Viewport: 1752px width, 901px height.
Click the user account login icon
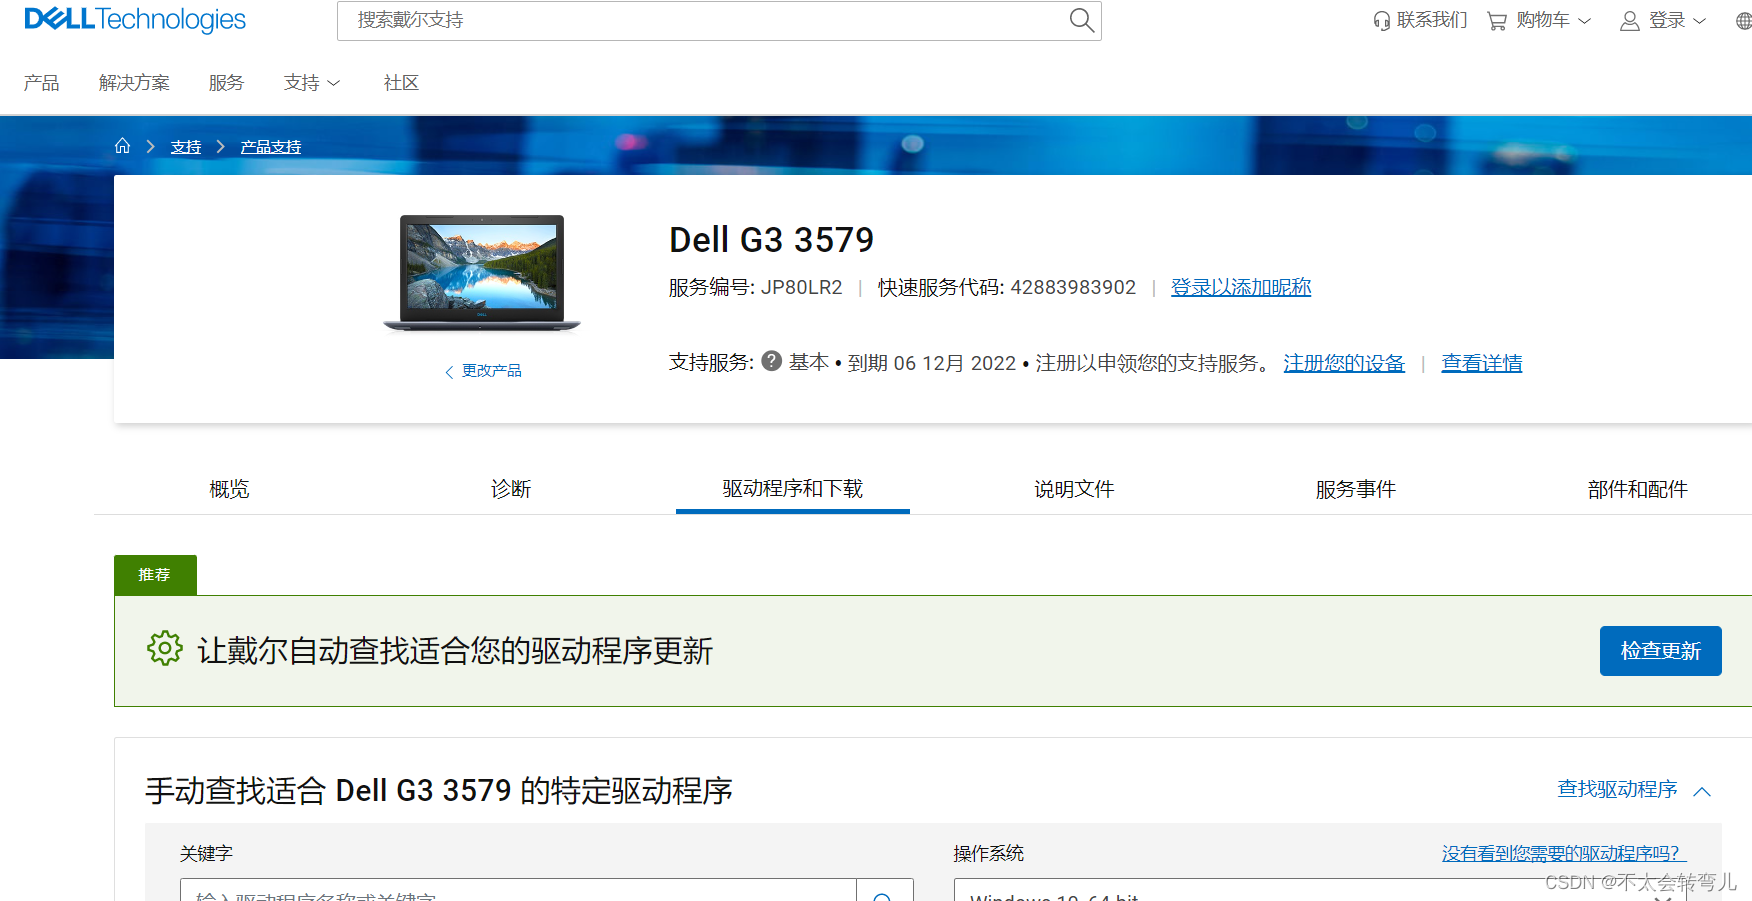coord(1629,21)
